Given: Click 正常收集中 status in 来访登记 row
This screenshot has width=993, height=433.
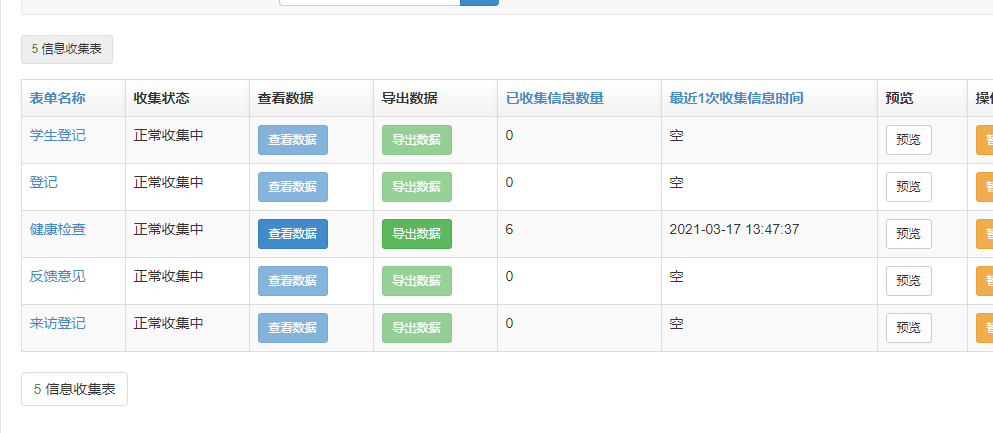Looking at the screenshot, I should [168, 323].
